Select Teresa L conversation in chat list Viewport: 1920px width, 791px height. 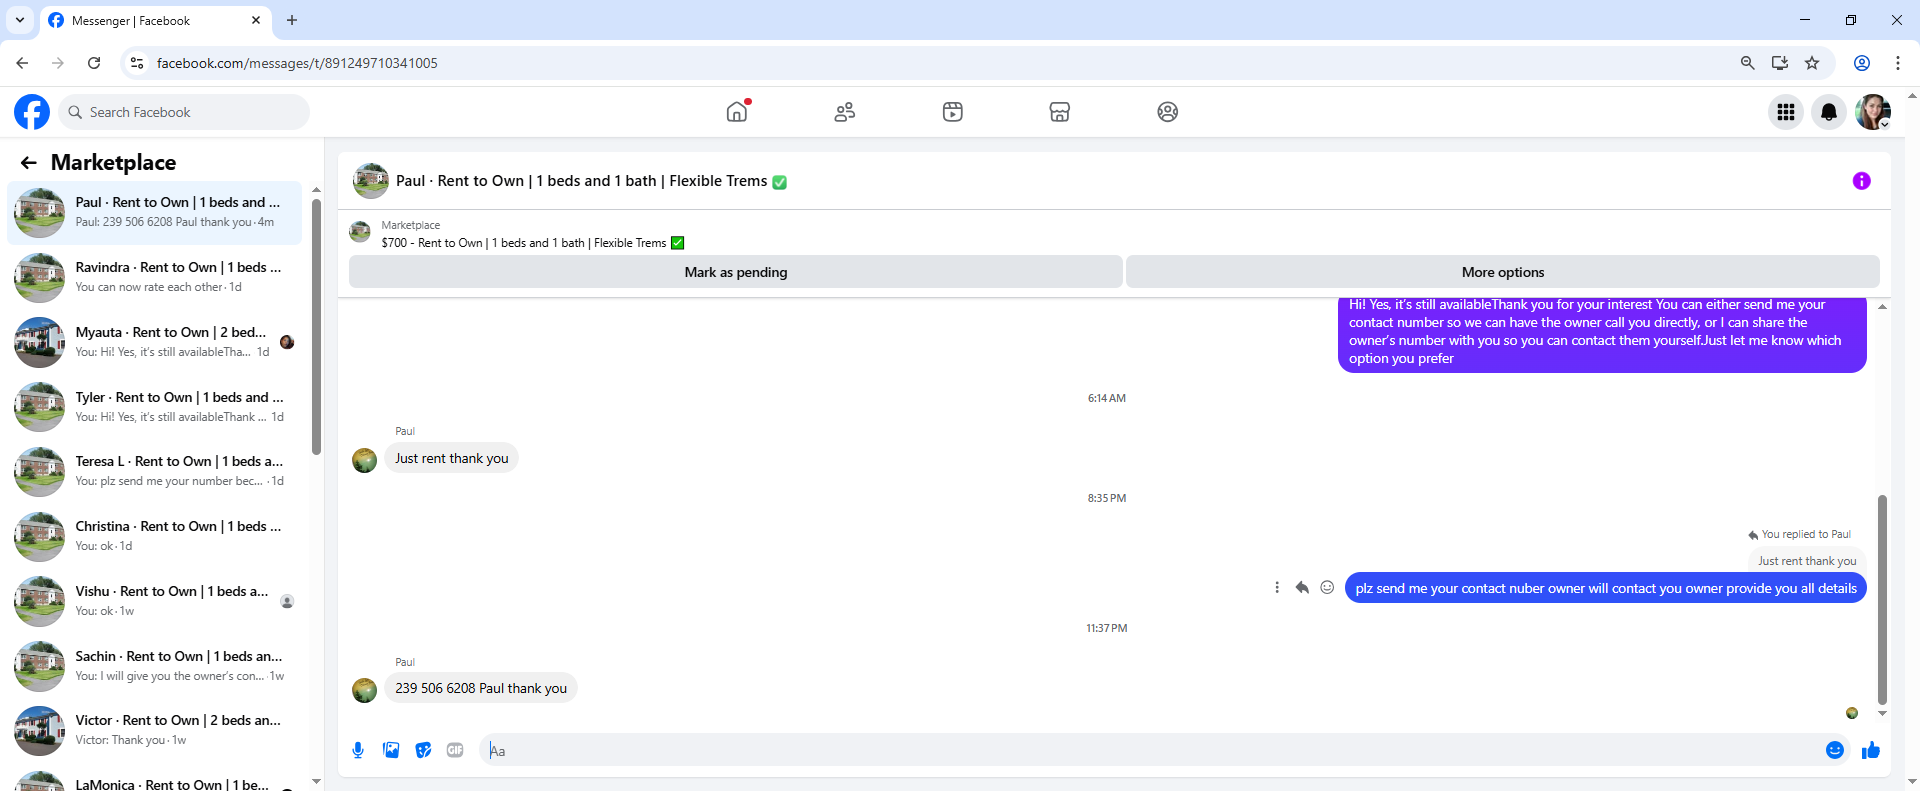click(155, 471)
